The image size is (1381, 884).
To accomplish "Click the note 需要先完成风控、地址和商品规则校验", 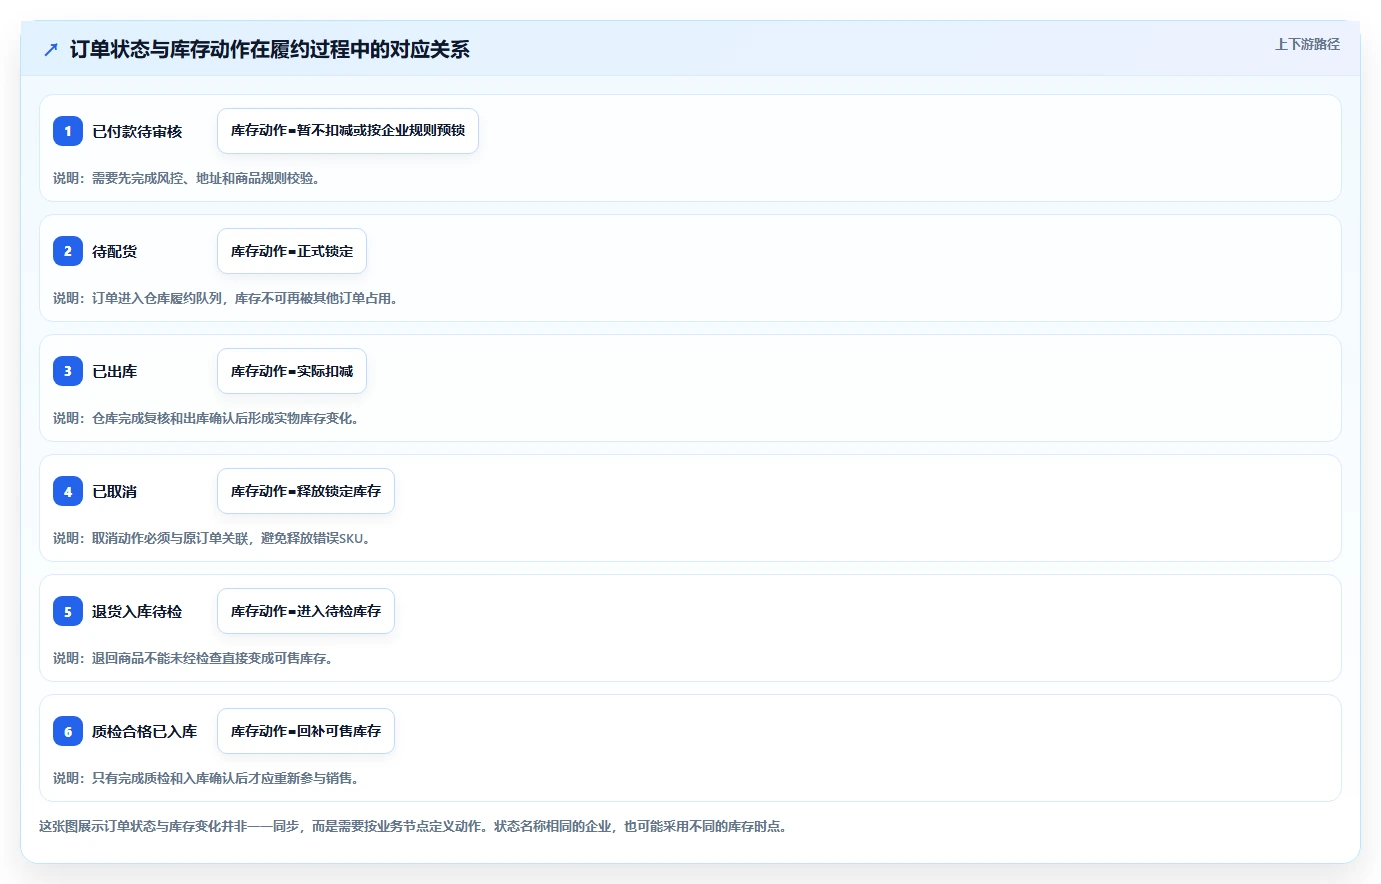I will tap(187, 178).
